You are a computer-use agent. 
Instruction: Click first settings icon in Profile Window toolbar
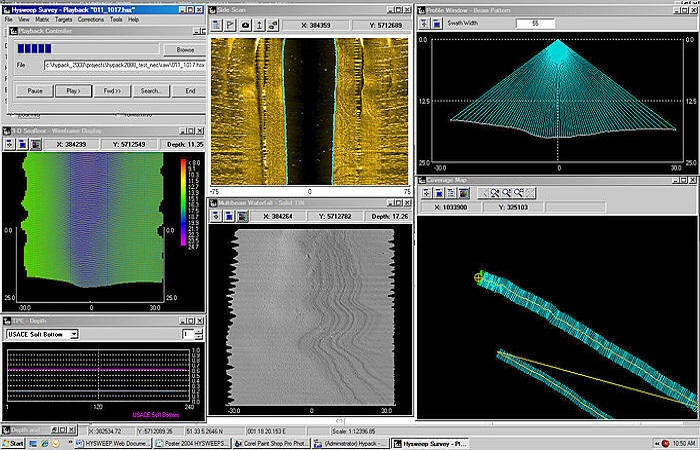[x=424, y=23]
